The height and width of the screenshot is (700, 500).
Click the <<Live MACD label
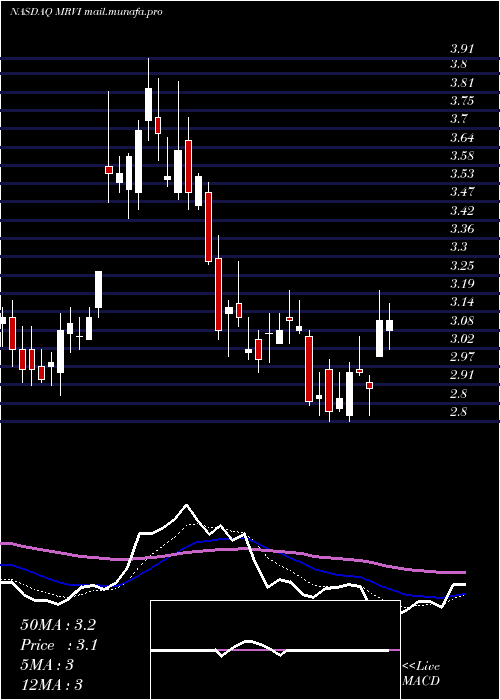(x=421, y=673)
